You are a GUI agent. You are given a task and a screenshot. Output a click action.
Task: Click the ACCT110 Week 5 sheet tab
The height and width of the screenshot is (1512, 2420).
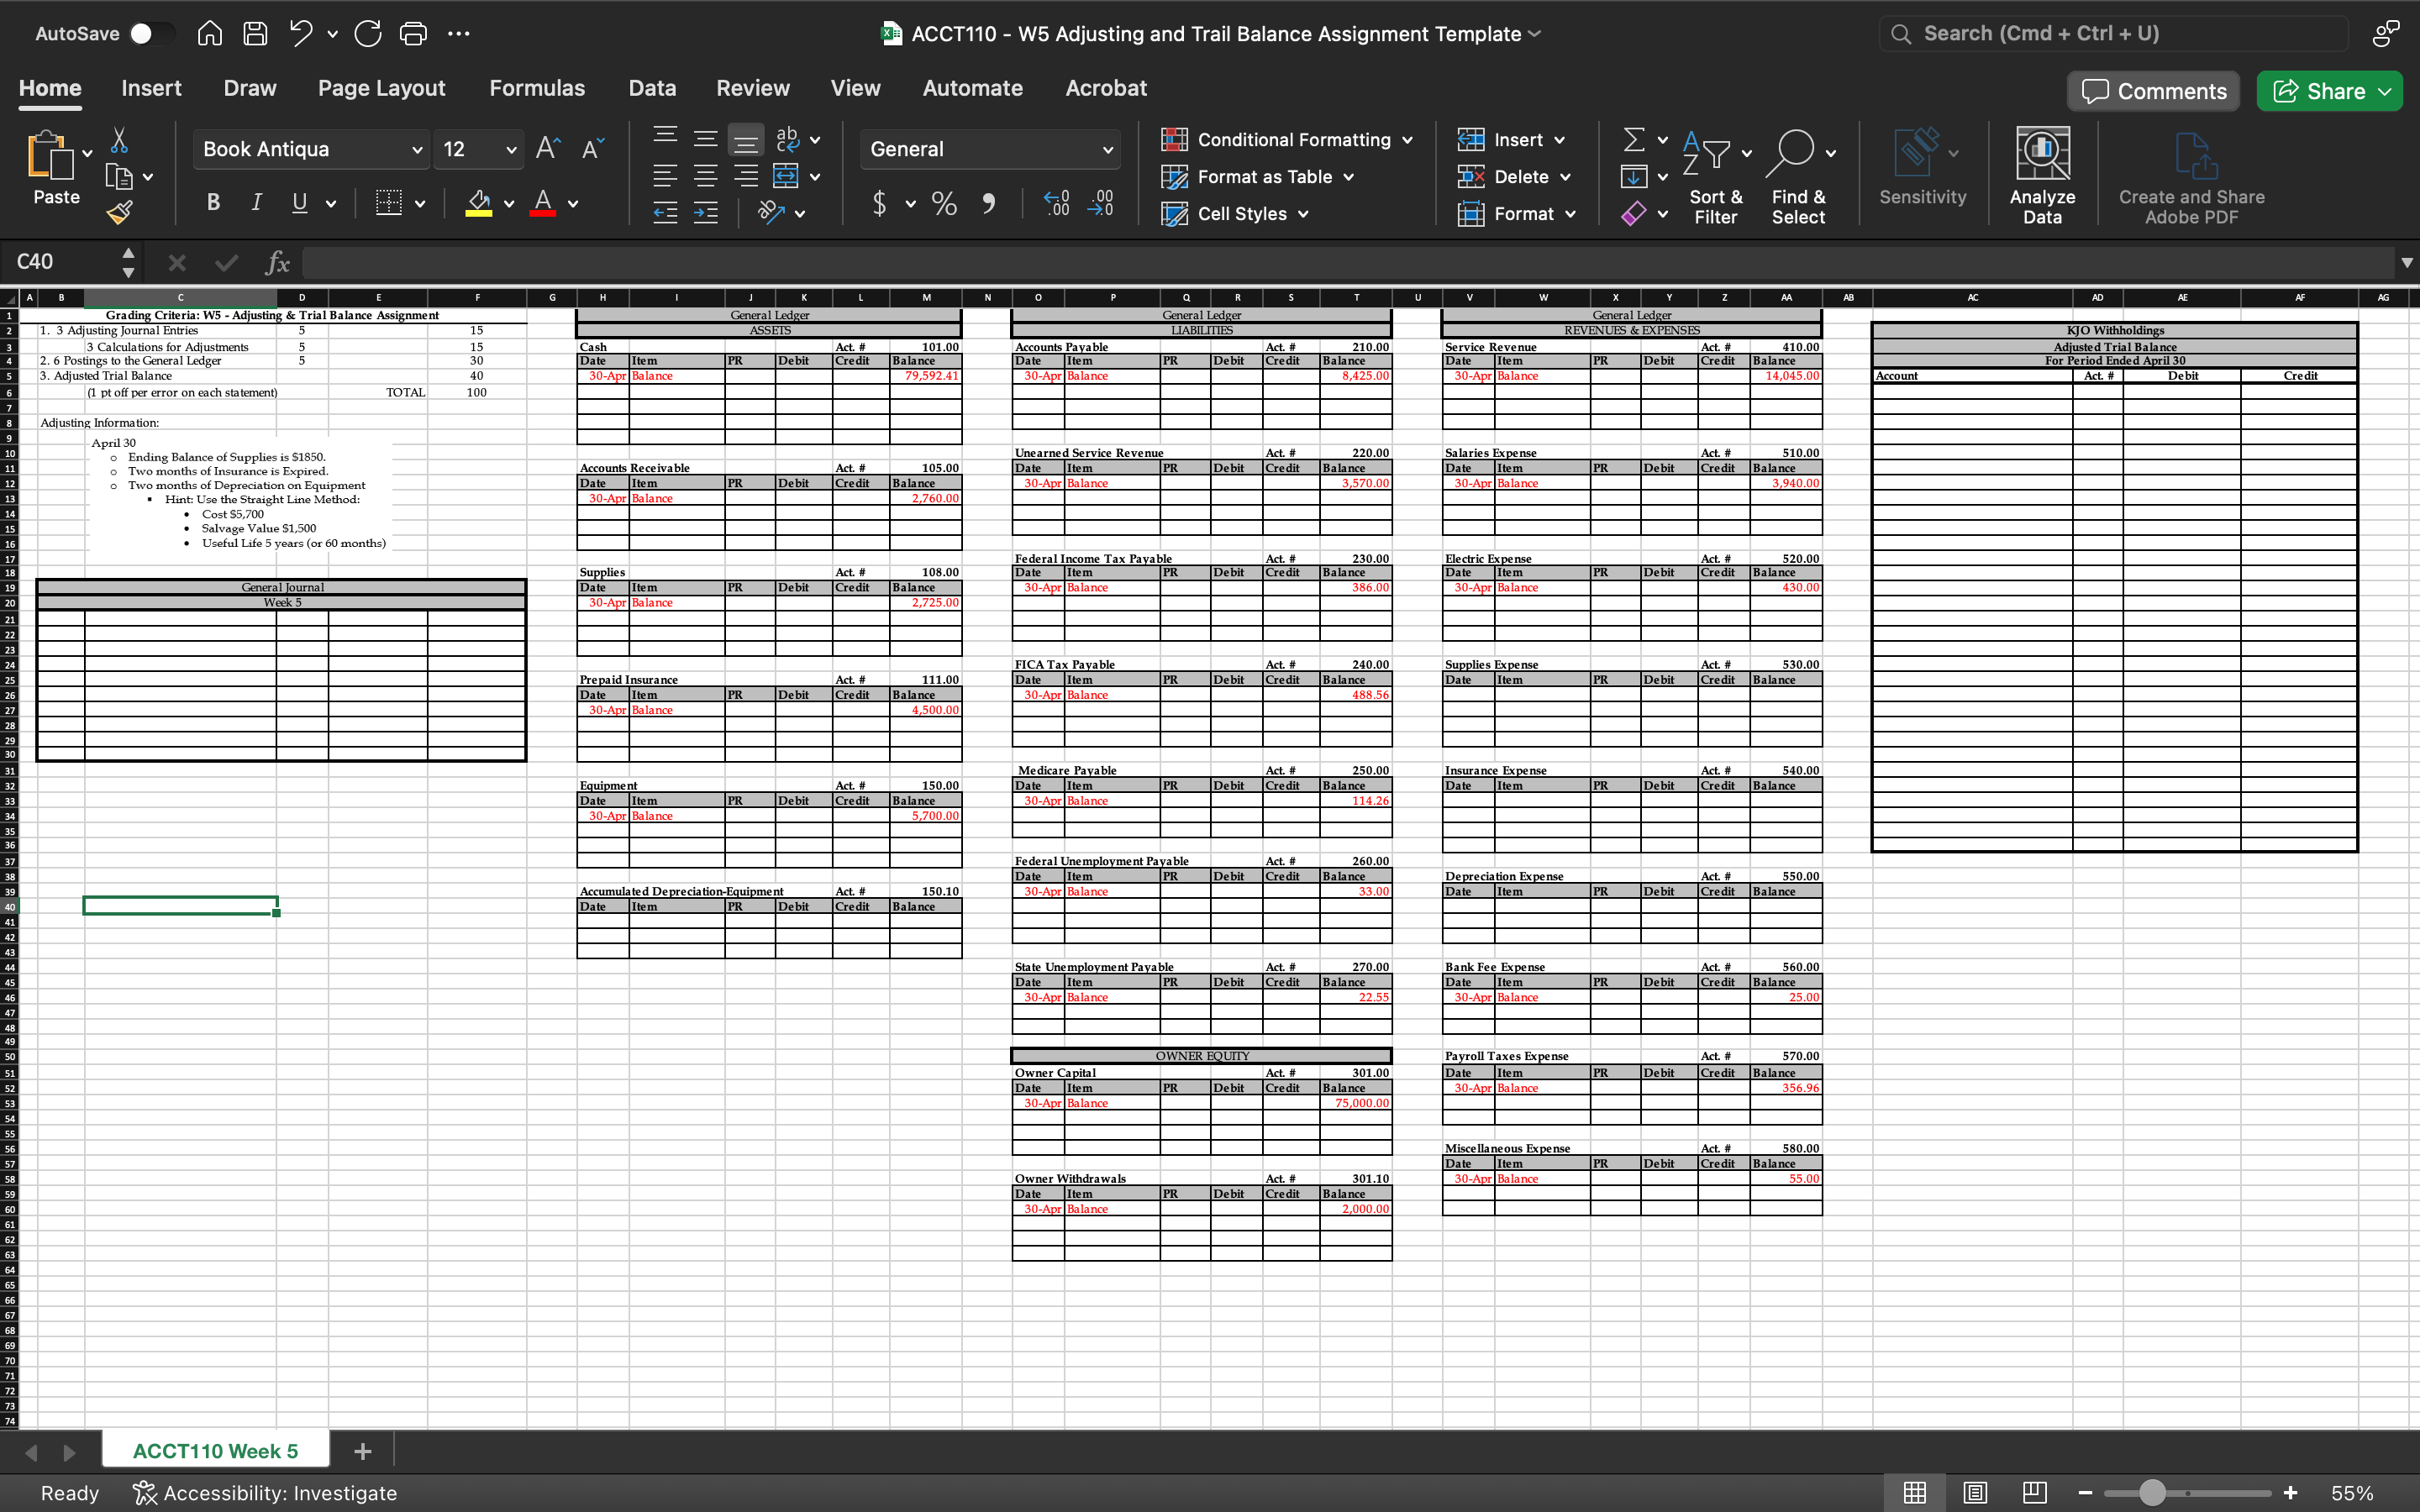click(216, 1451)
